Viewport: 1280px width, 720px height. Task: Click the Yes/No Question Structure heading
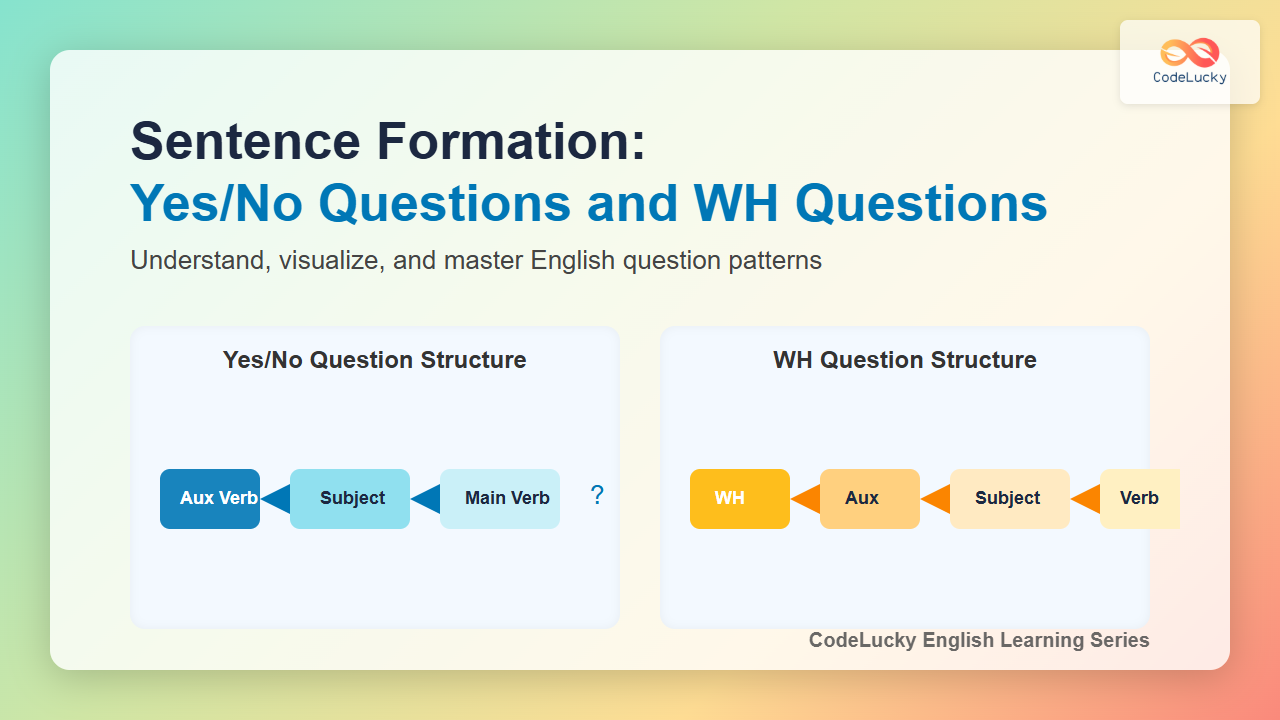(x=375, y=360)
